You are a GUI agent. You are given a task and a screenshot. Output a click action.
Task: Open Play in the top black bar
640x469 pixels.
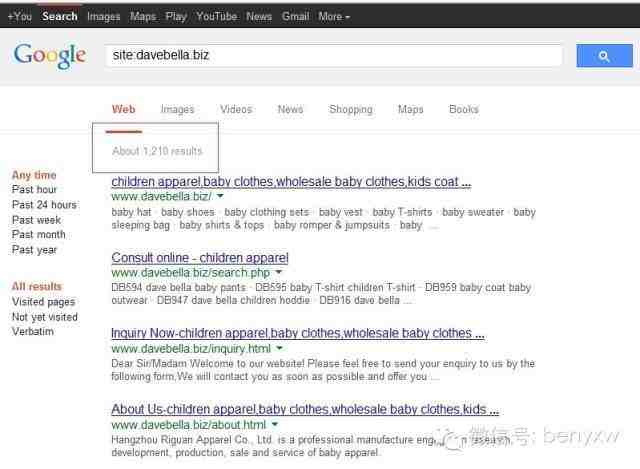pos(176,17)
